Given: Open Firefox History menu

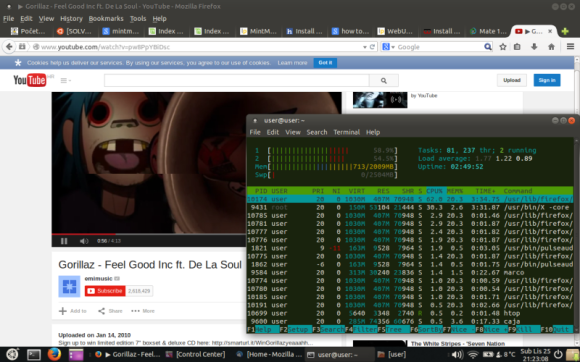Looking at the screenshot, I should 71,18.
